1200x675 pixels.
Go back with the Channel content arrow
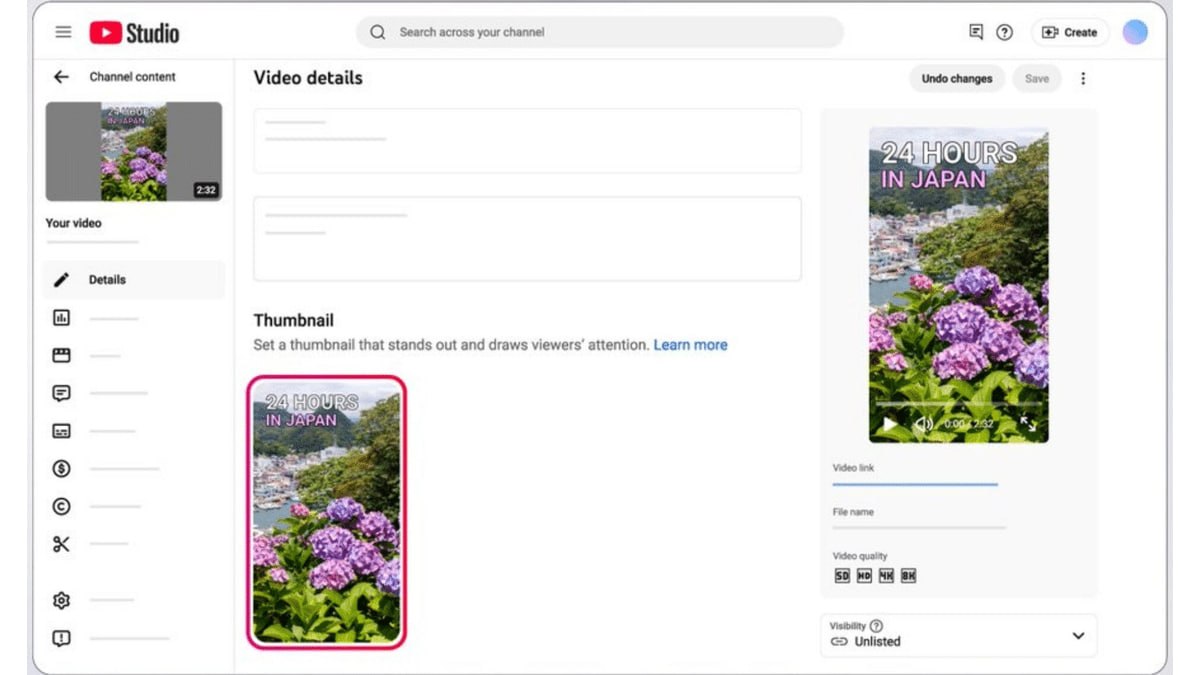click(x=62, y=77)
